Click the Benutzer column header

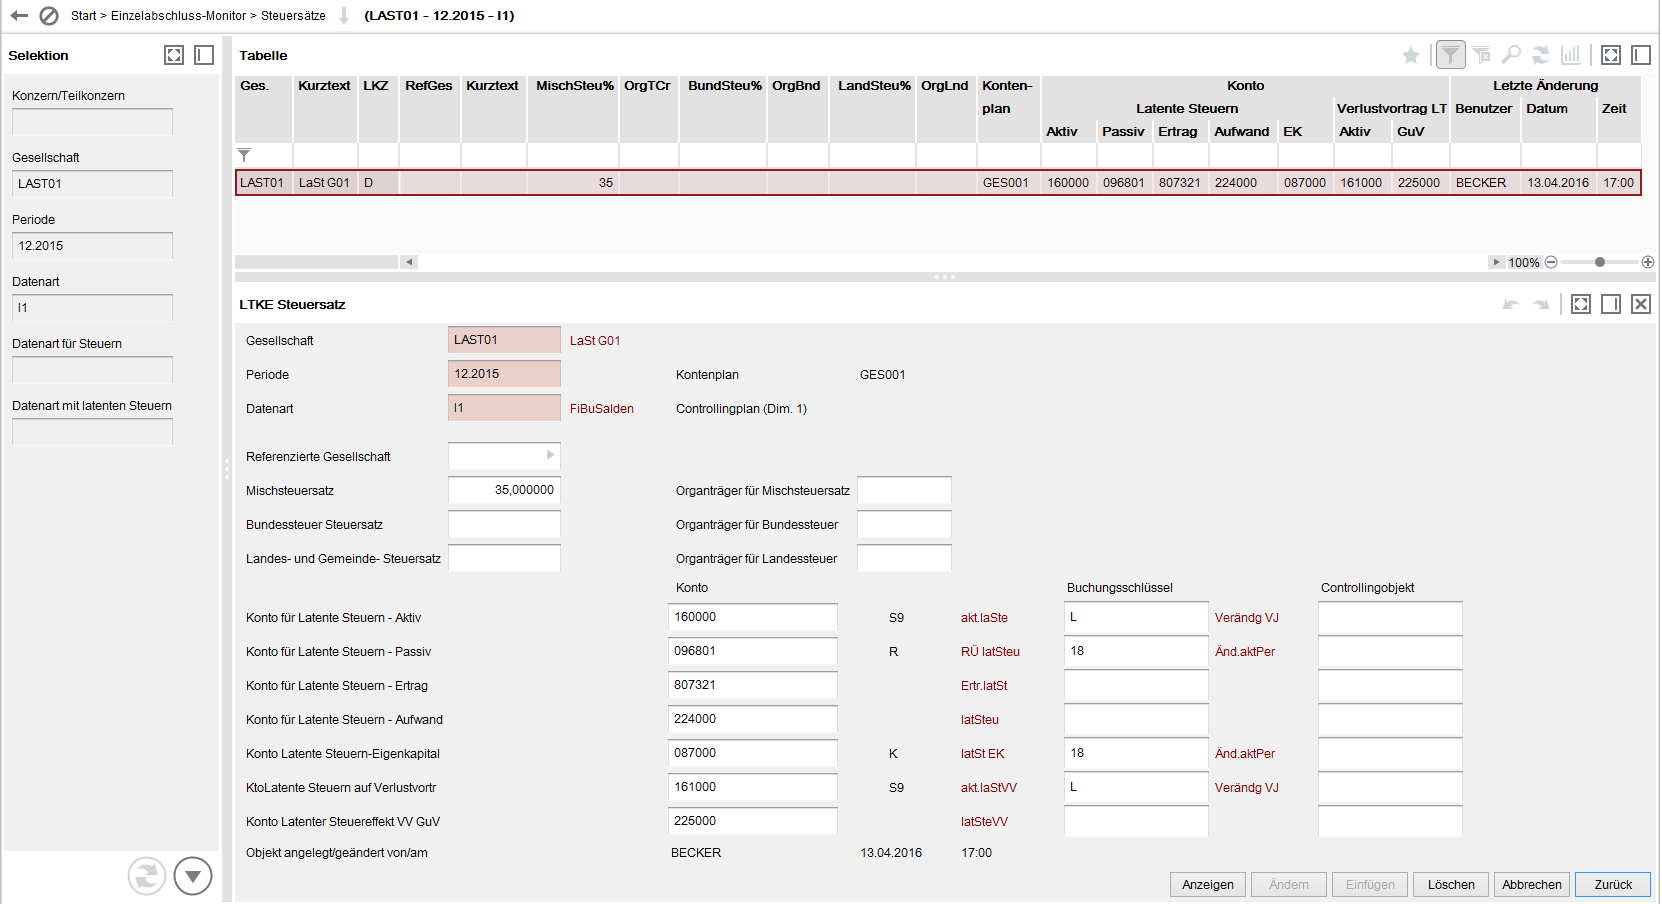point(1485,120)
